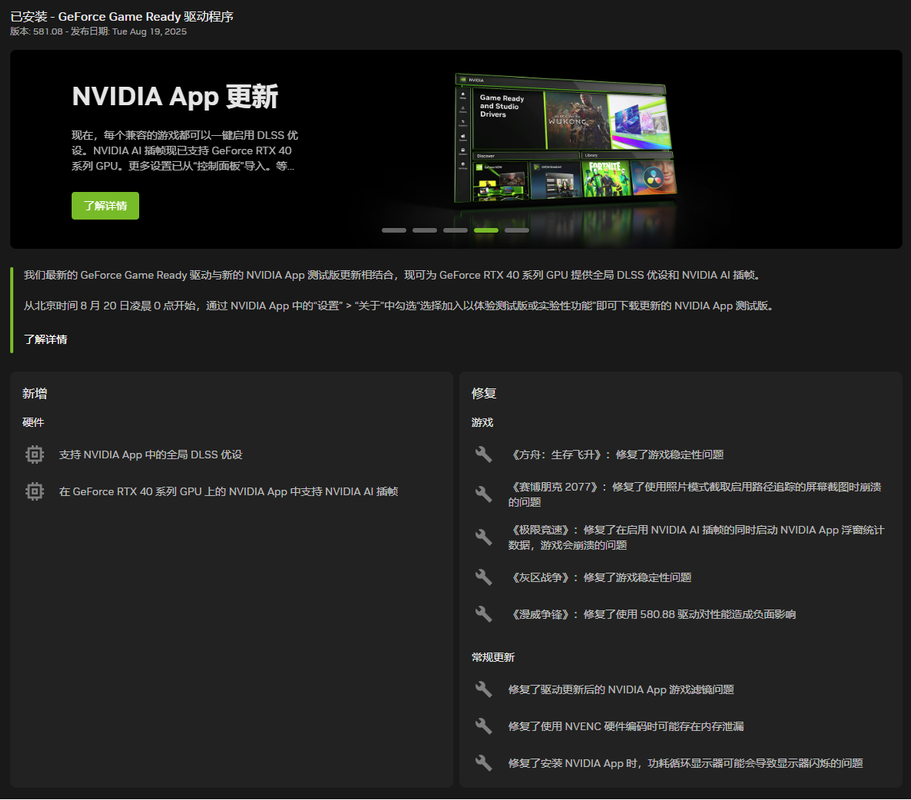Image resolution: width=911 pixels, height=800 pixels.
Task: Open the 了解详情 link under the announcement
Action: coord(45,339)
